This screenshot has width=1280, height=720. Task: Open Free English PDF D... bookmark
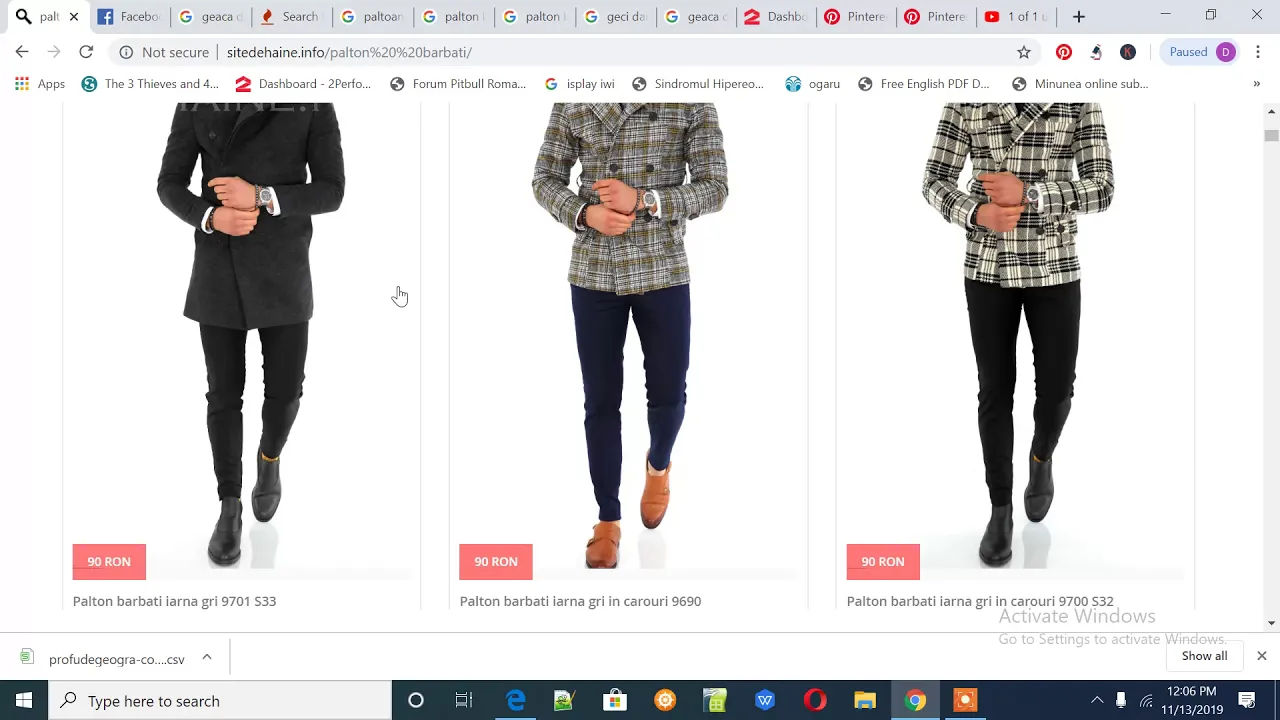pyautogui.click(x=924, y=84)
